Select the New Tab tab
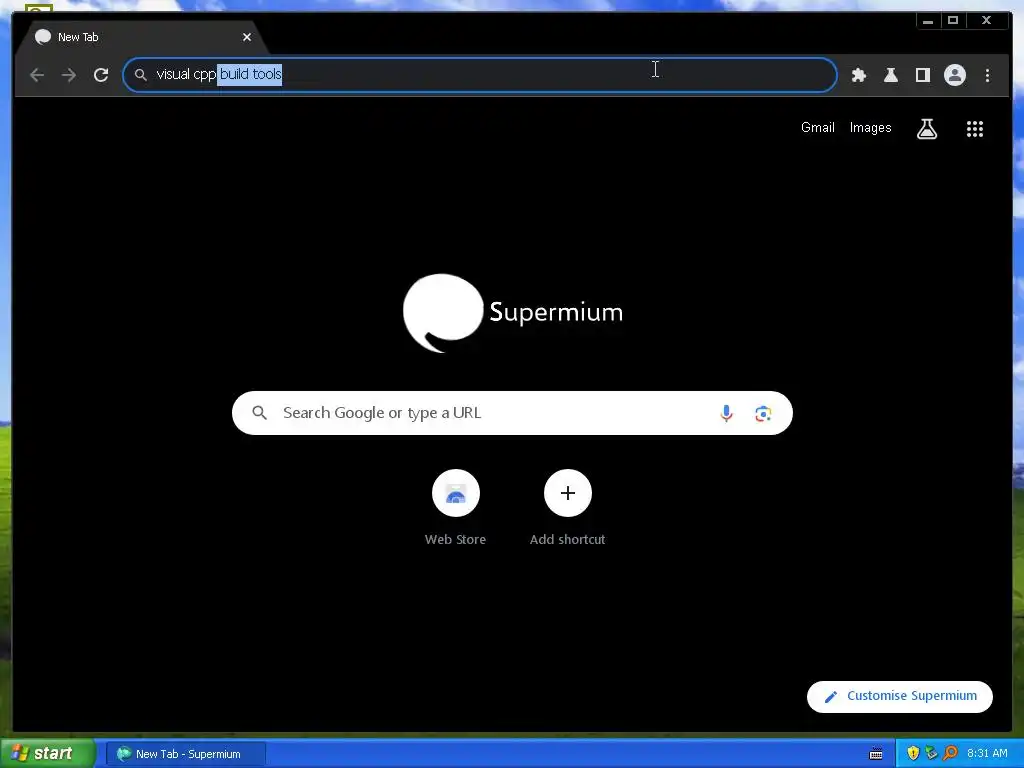The width and height of the screenshot is (1024, 768). (141, 37)
